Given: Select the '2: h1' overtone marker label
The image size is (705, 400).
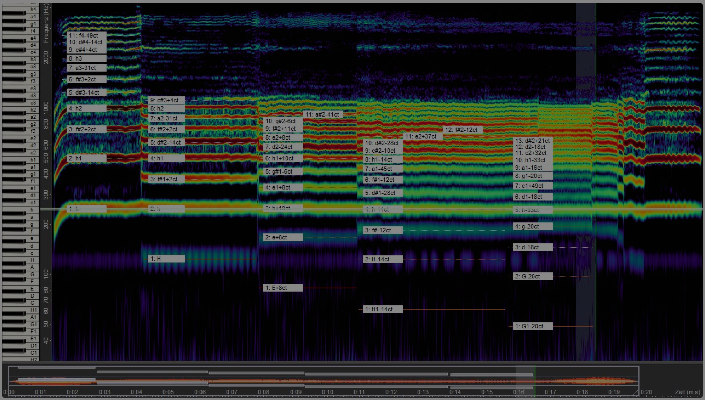Looking at the screenshot, I should (86, 158).
